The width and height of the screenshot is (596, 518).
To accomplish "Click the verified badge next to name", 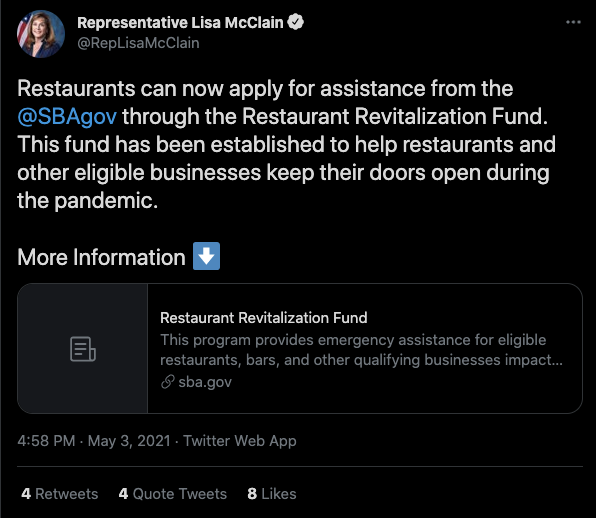I will 295,22.
